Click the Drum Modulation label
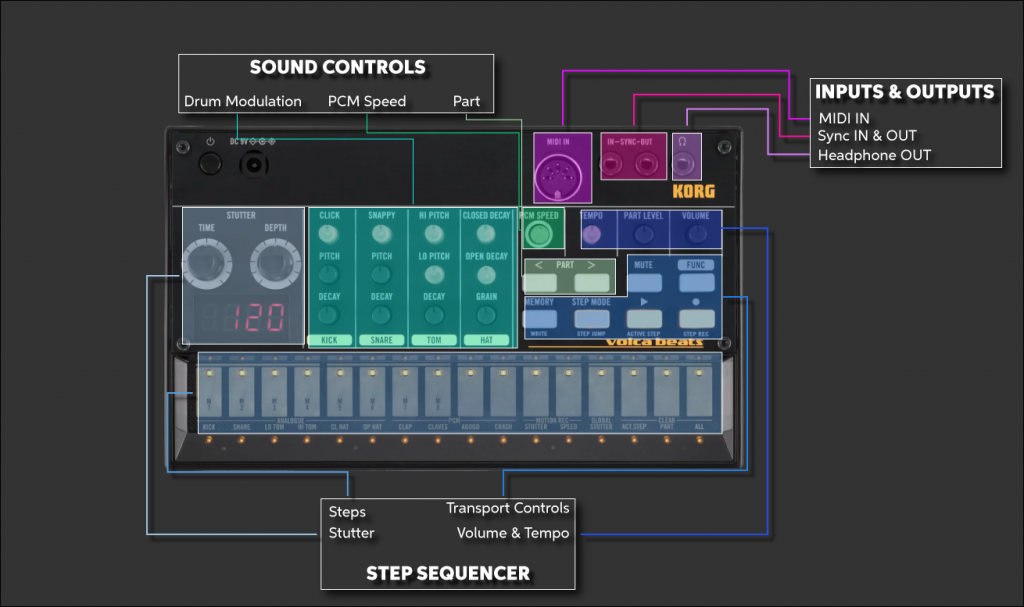Viewport: 1024px width, 607px height. click(243, 101)
